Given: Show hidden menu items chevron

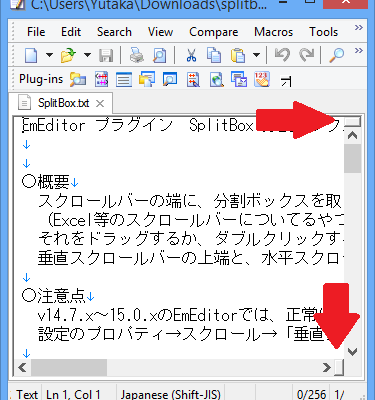Looking at the screenshot, I should click(x=359, y=27).
